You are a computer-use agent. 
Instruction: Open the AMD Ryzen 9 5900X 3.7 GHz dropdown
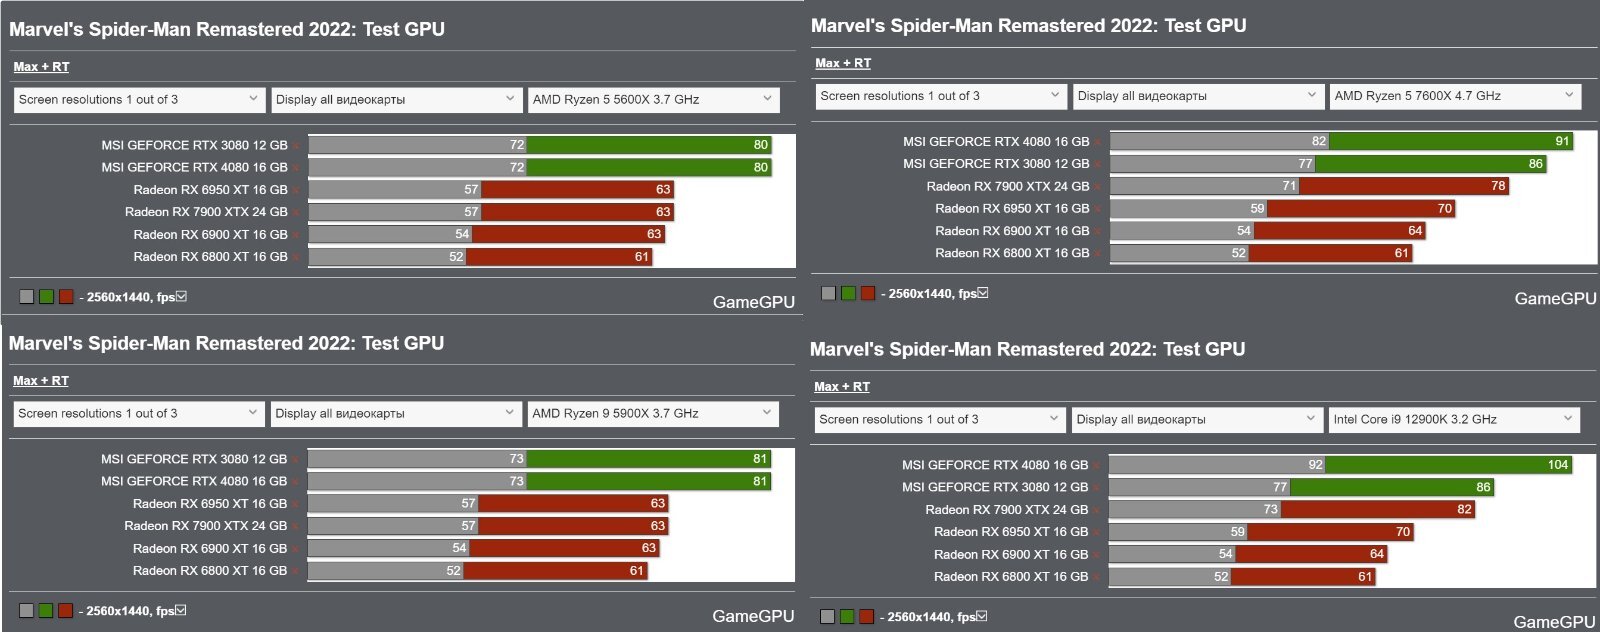point(653,414)
